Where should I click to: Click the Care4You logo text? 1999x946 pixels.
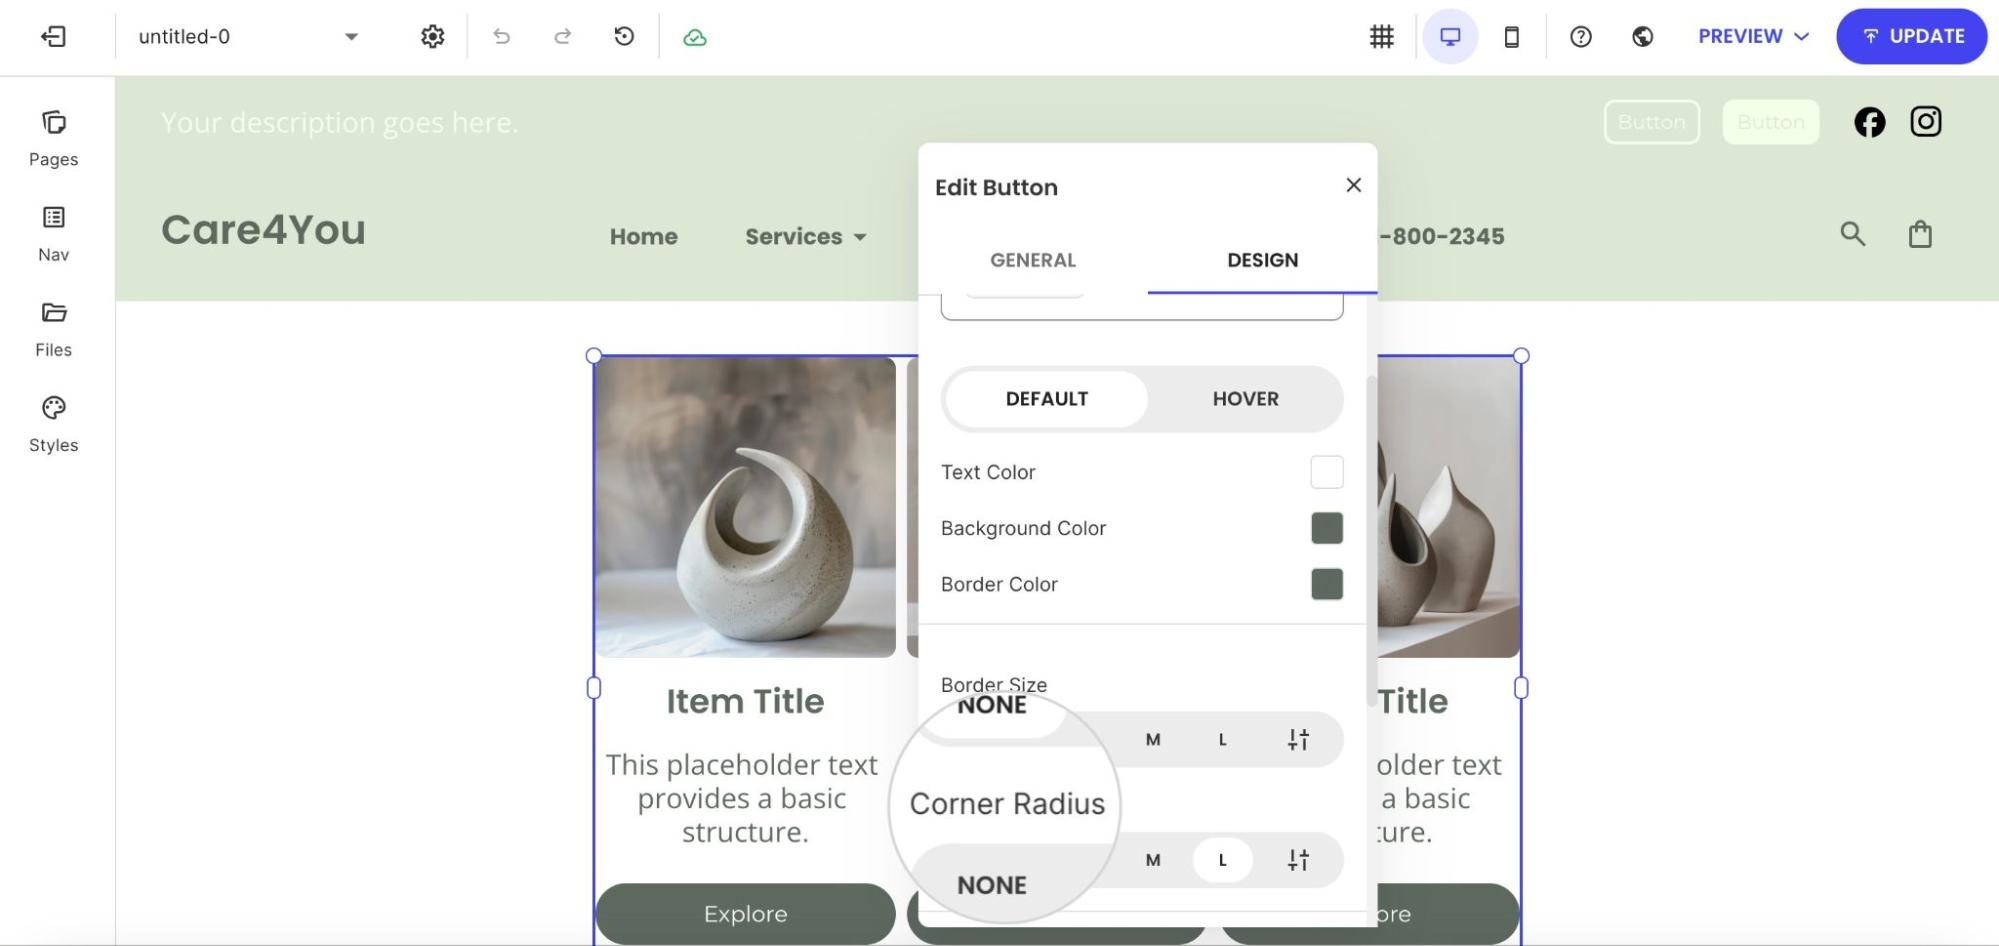[x=263, y=230]
